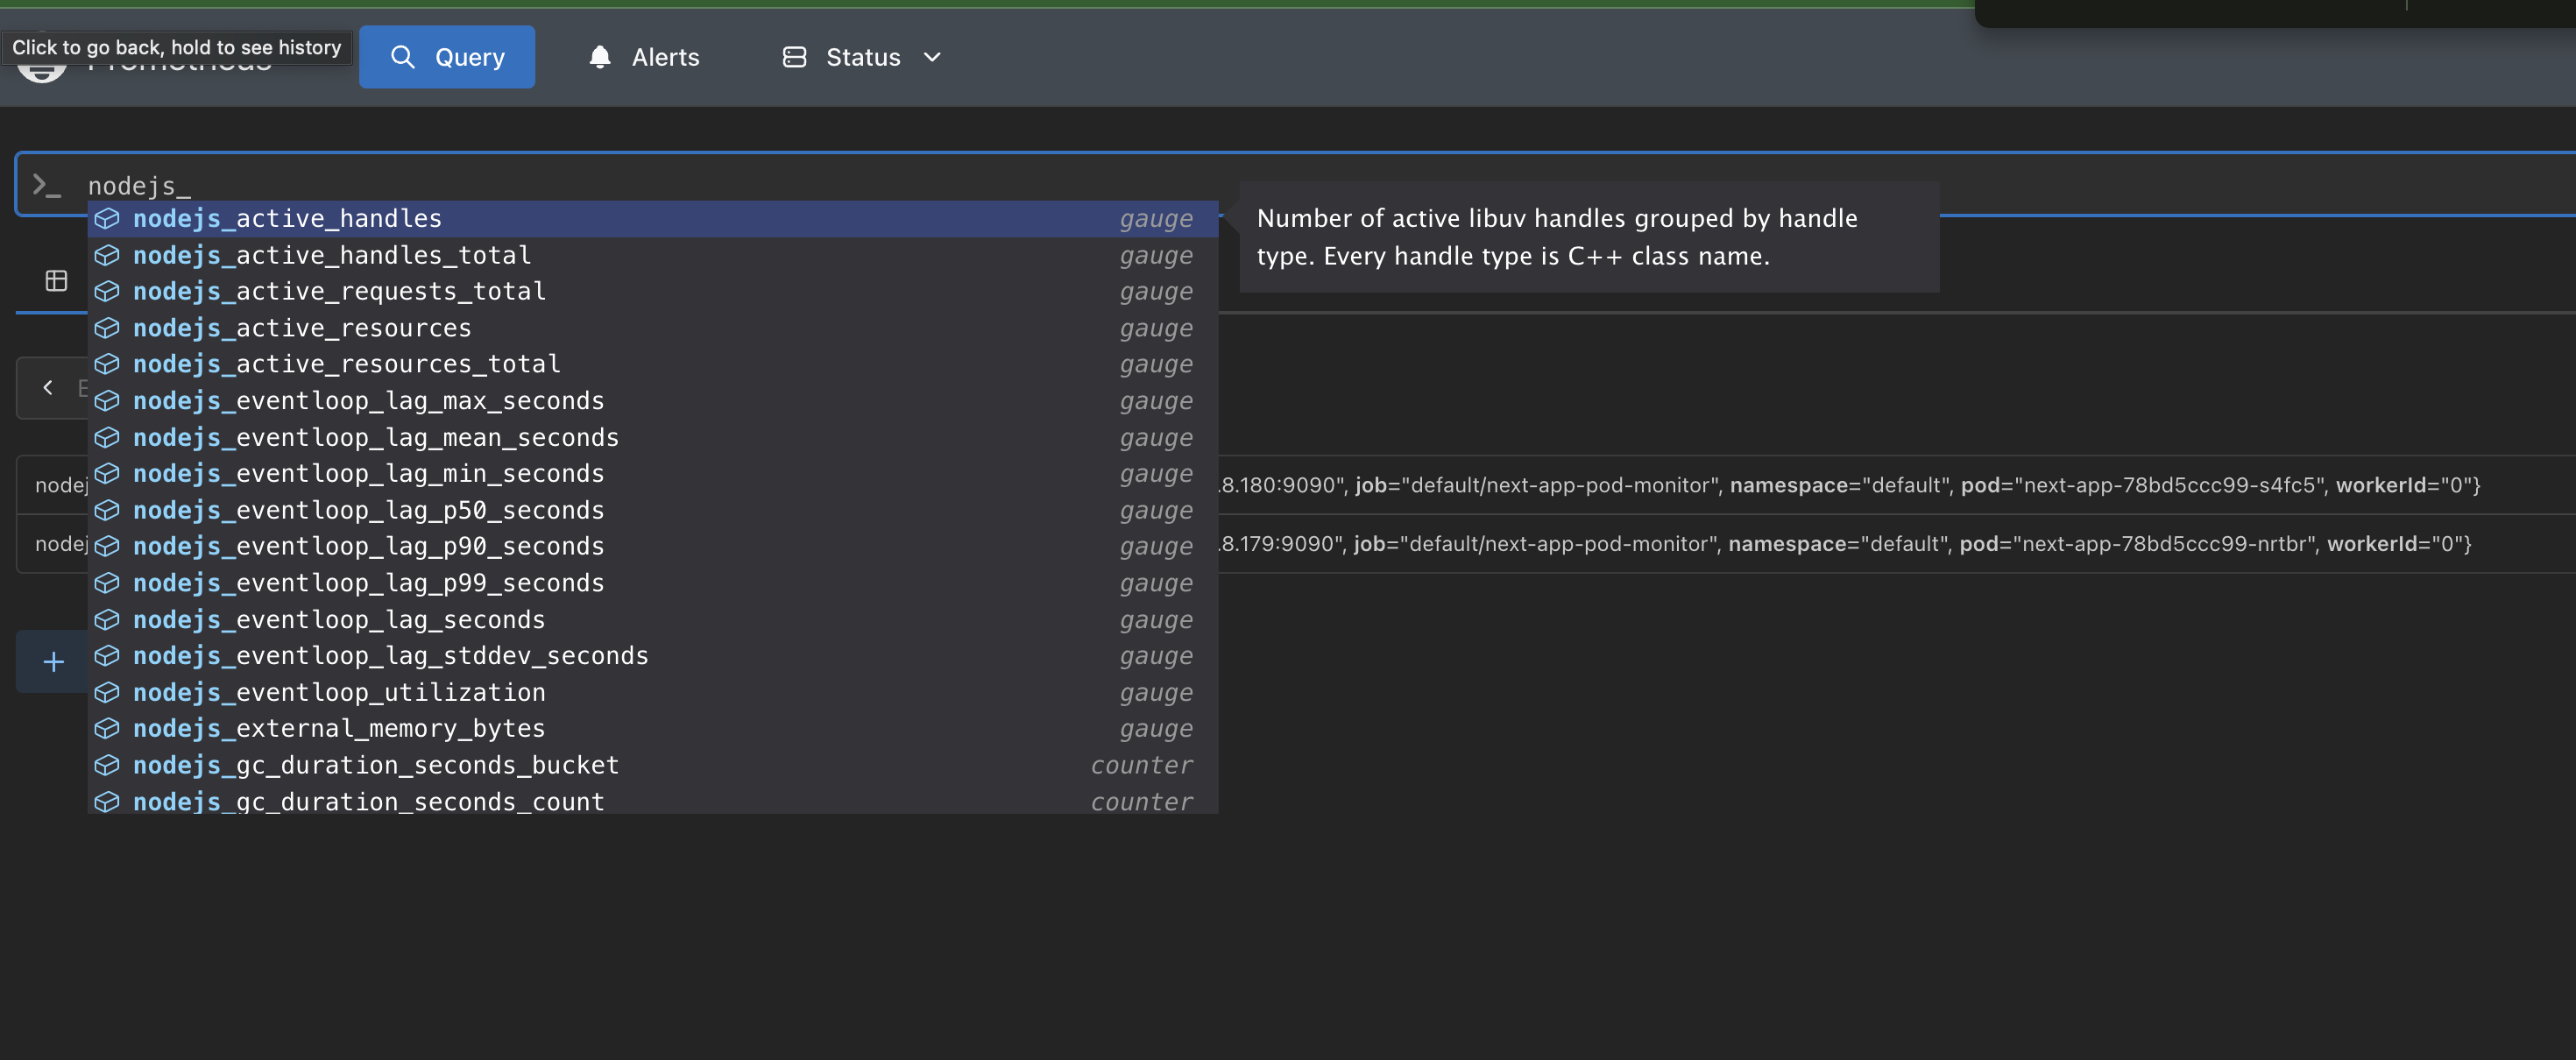Select nodejs_external_memory_bytes from the autocomplete list
This screenshot has width=2576, height=1060.
339,728
